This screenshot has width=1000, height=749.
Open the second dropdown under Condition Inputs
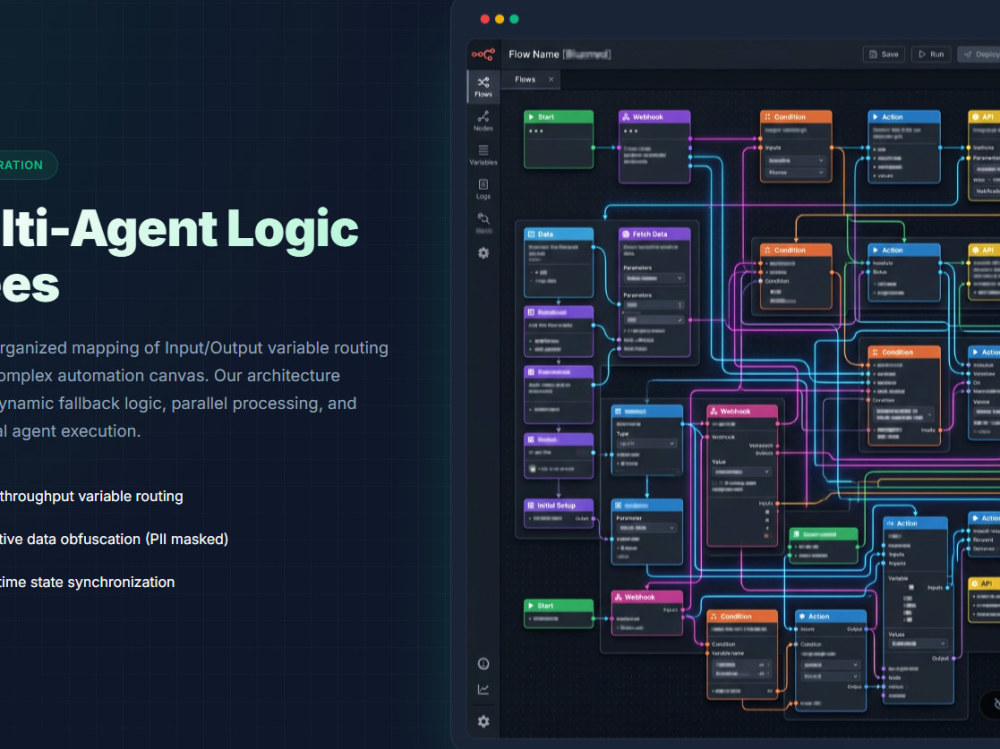pyautogui.click(x=796, y=172)
